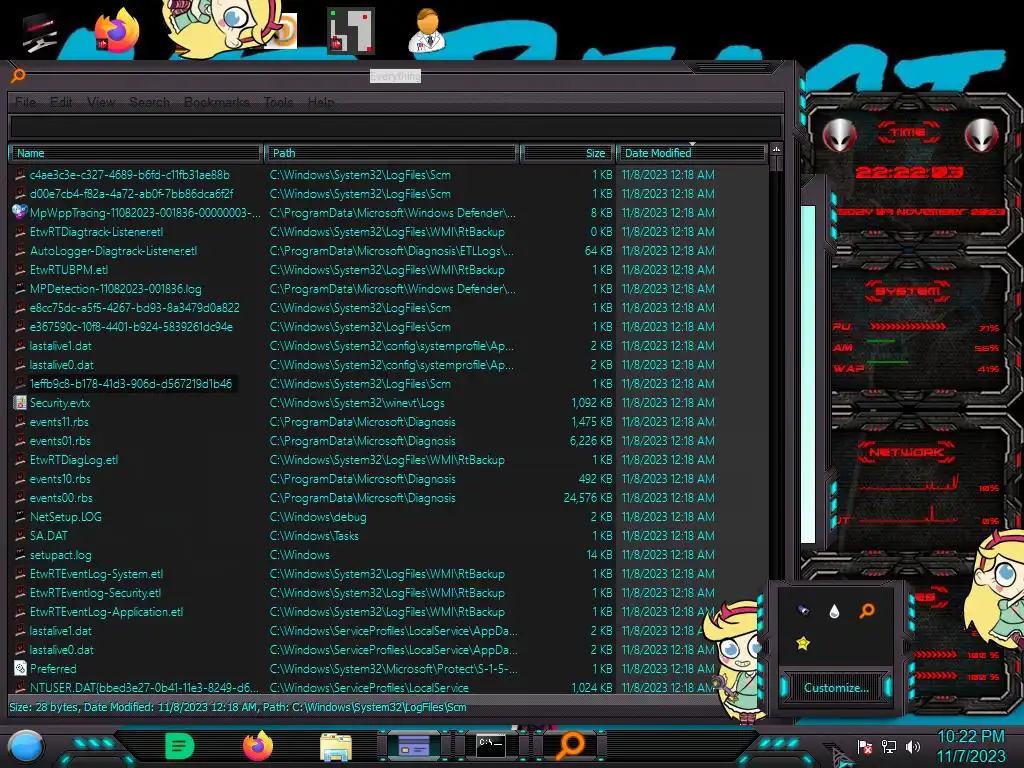The image size is (1024, 768).
Task: Click the Everything magnifier icon in tray popup
Action: click(867, 611)
